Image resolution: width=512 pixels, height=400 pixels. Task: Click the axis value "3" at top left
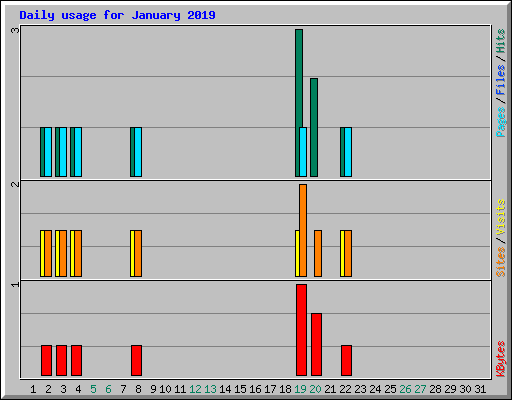(x=15, y=30)
